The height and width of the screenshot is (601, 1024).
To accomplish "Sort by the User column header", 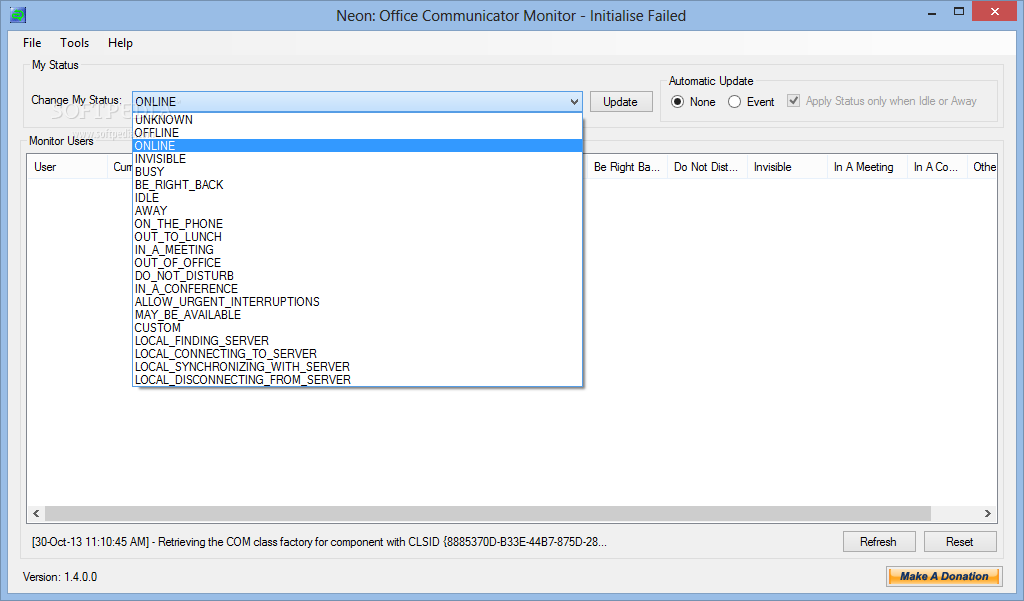I will (67, 167).
